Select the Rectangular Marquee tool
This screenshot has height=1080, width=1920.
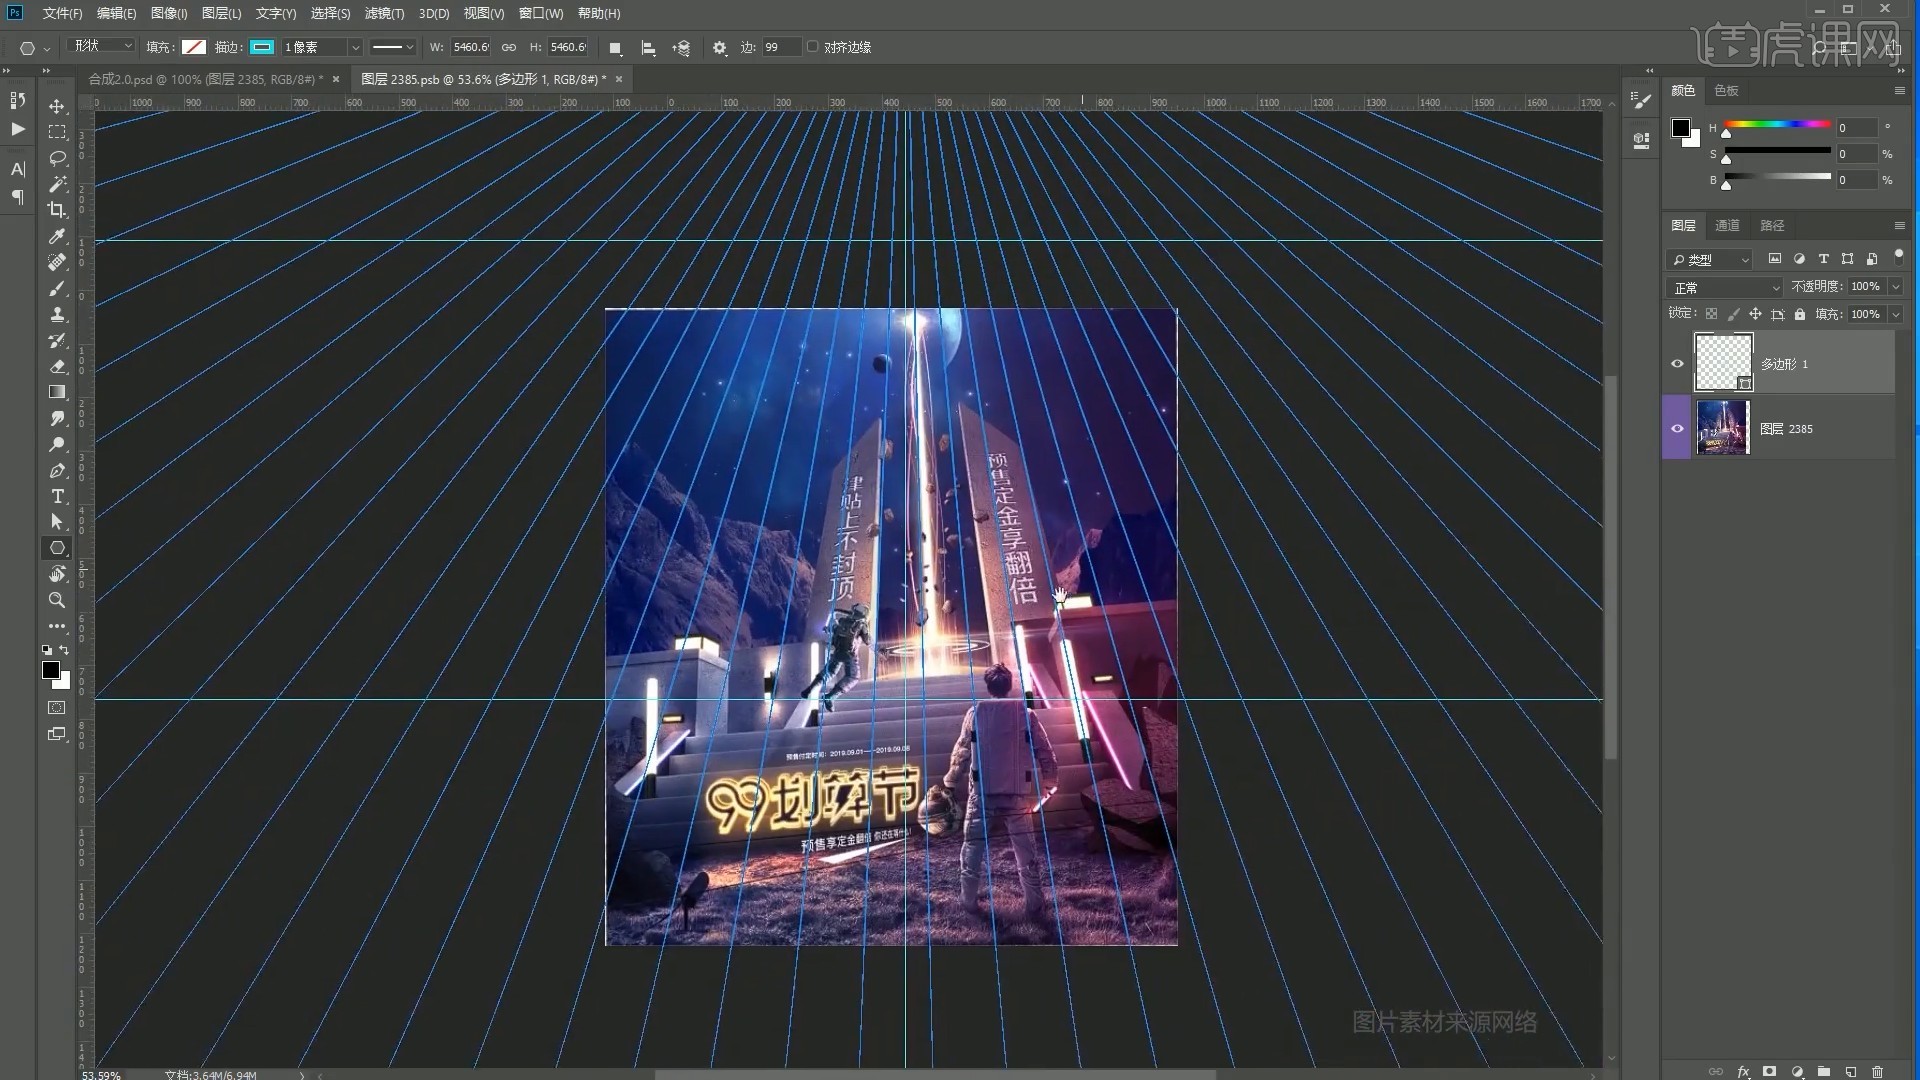pyautogui.click(x=57, y=132)
